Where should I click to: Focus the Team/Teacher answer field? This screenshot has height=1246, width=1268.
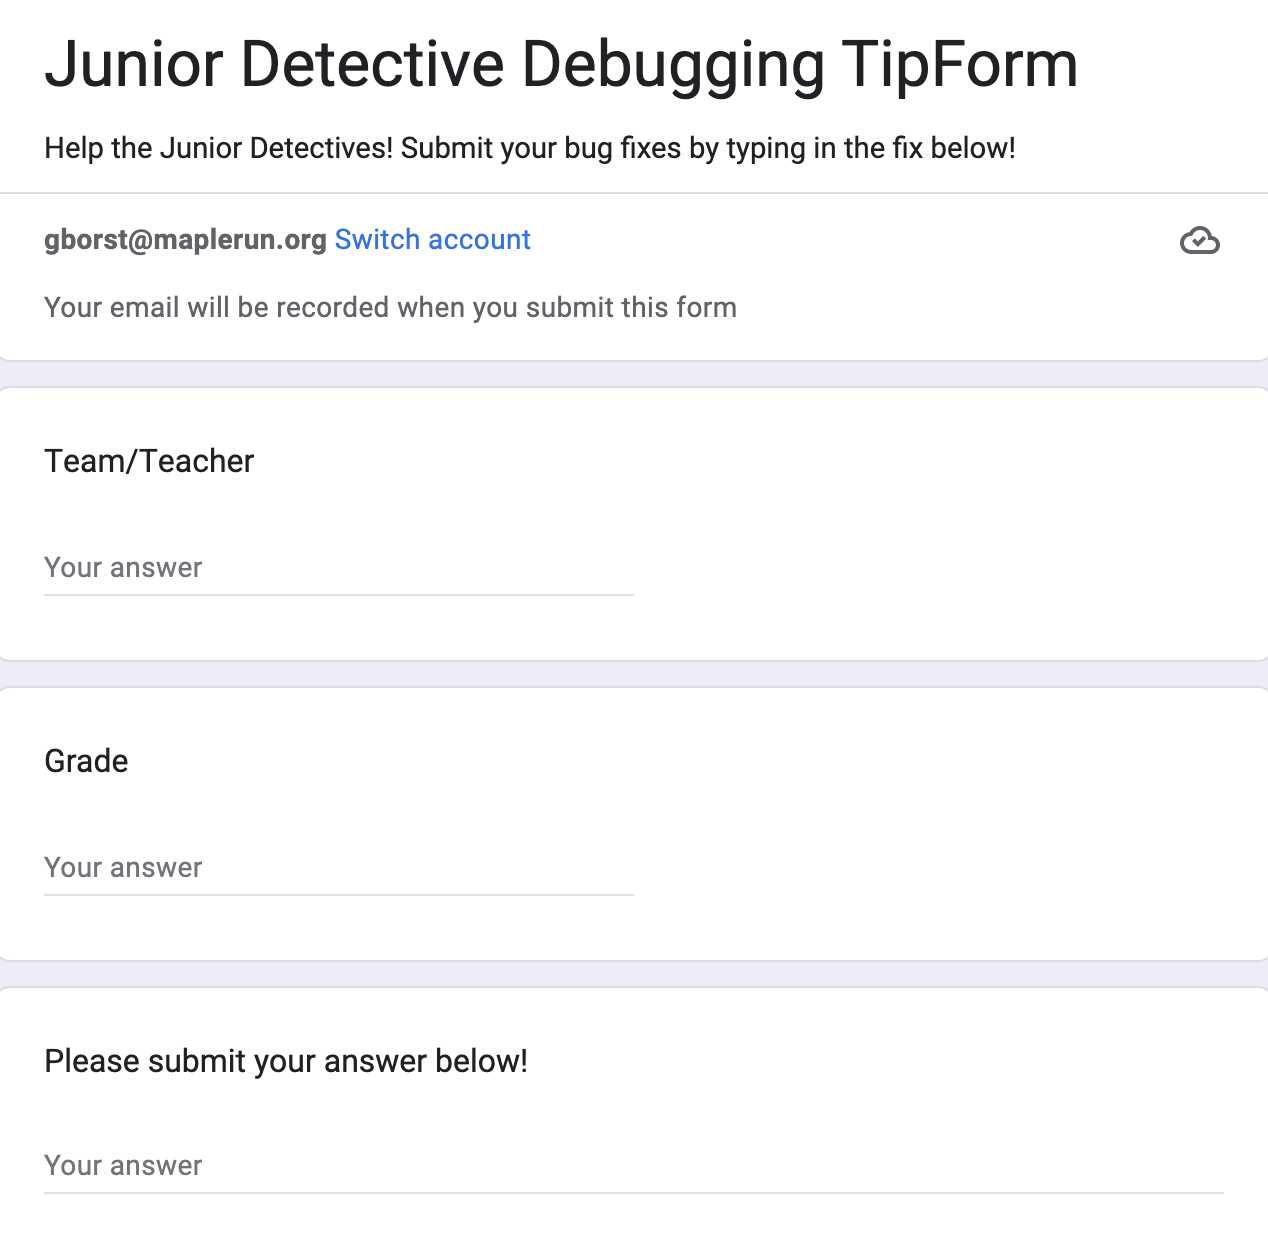click(x=339, y=568)
